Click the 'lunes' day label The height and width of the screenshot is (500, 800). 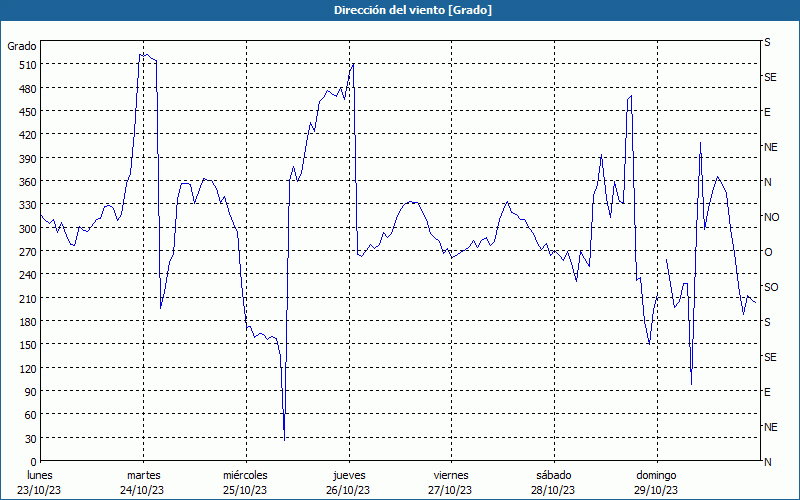[40, 475]
